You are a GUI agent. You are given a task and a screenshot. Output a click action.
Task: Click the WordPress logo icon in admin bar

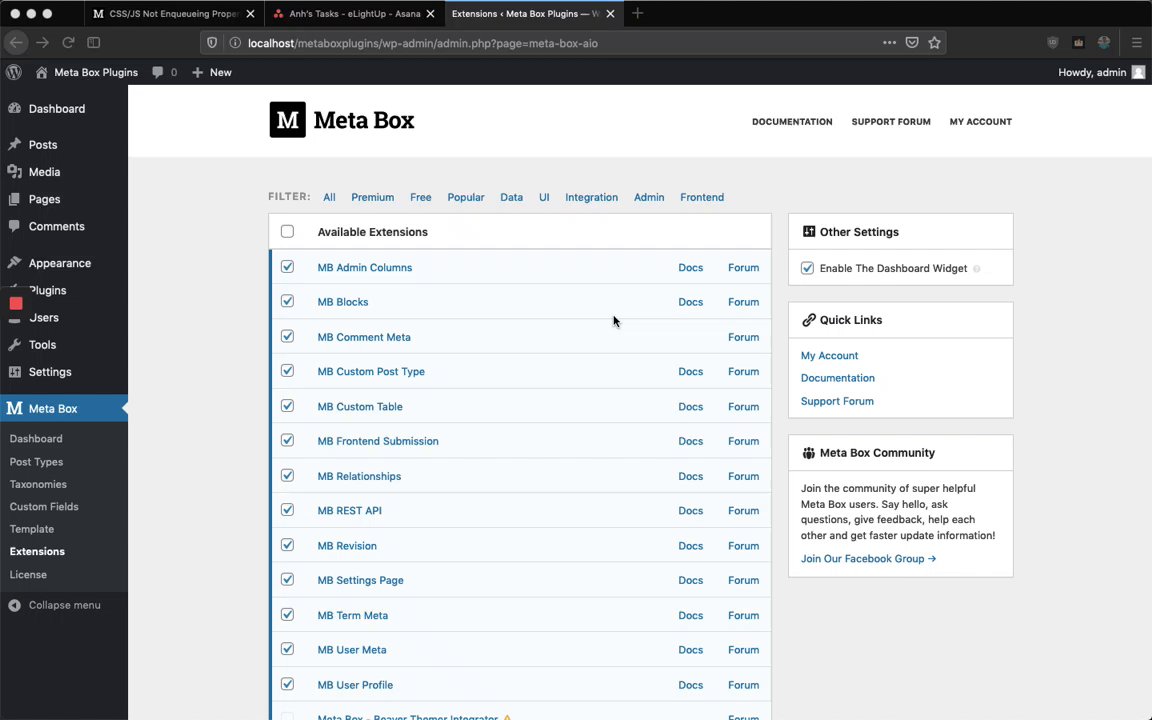pos(14,72)
